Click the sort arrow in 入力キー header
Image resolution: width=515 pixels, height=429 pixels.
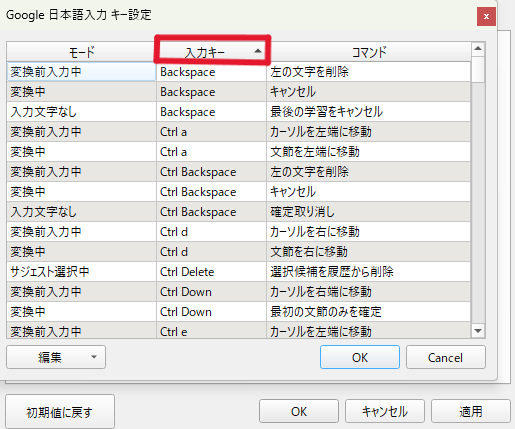[x=257, y=51]
